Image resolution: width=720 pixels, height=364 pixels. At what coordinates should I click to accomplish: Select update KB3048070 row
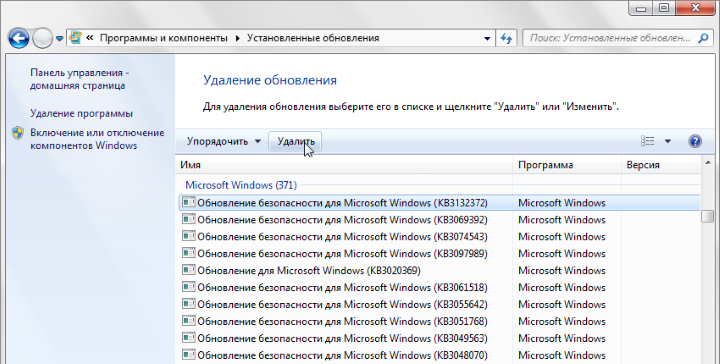click(x=439, y=356)
